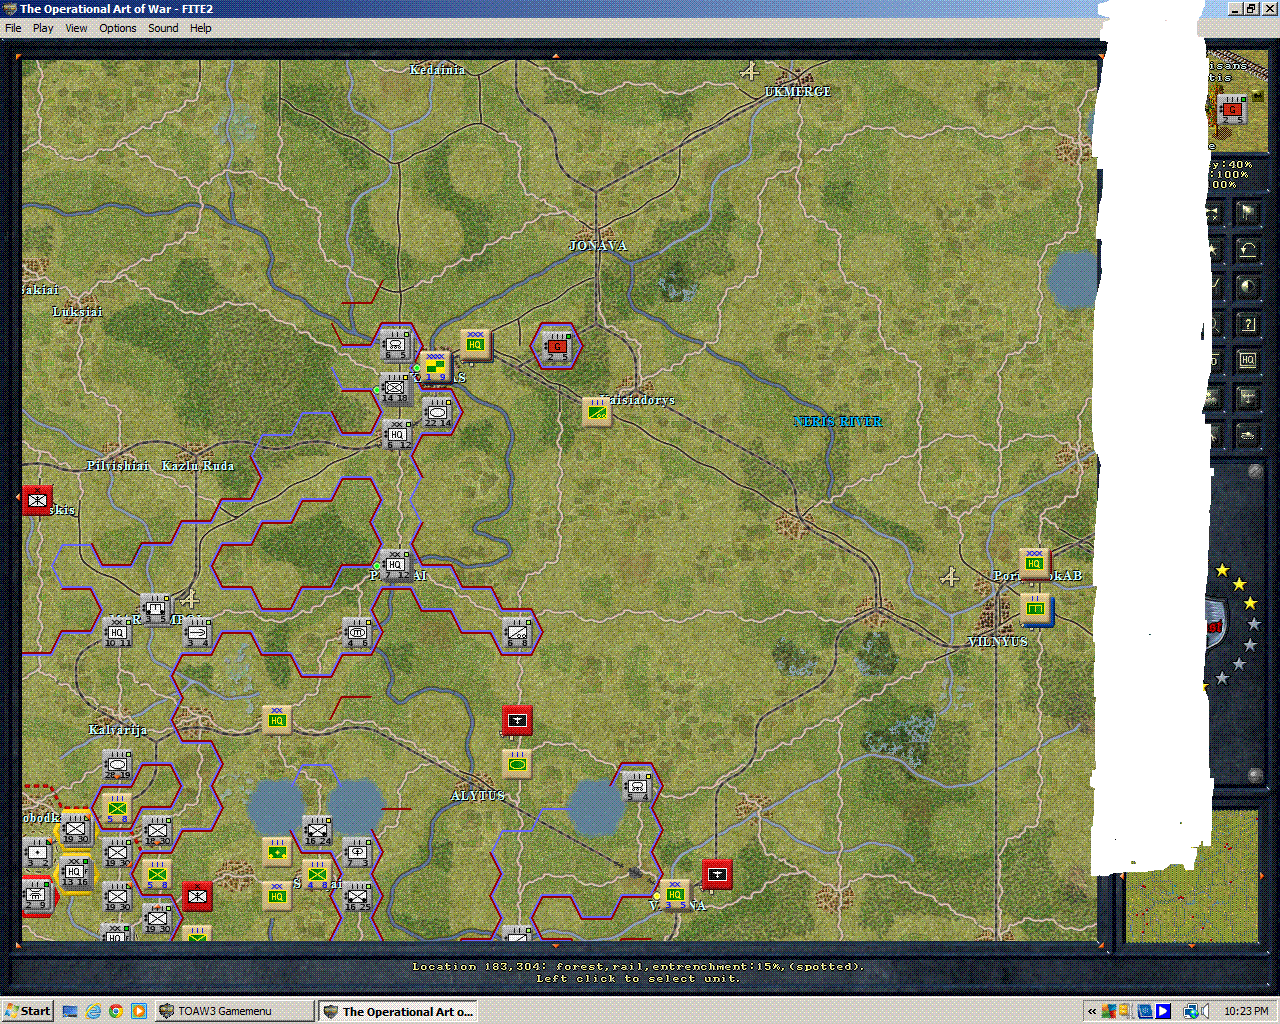Select the grey HQ counter south of Kaunas
The width and height of the screenshot is (1280, 1024).
coord(398,434)
